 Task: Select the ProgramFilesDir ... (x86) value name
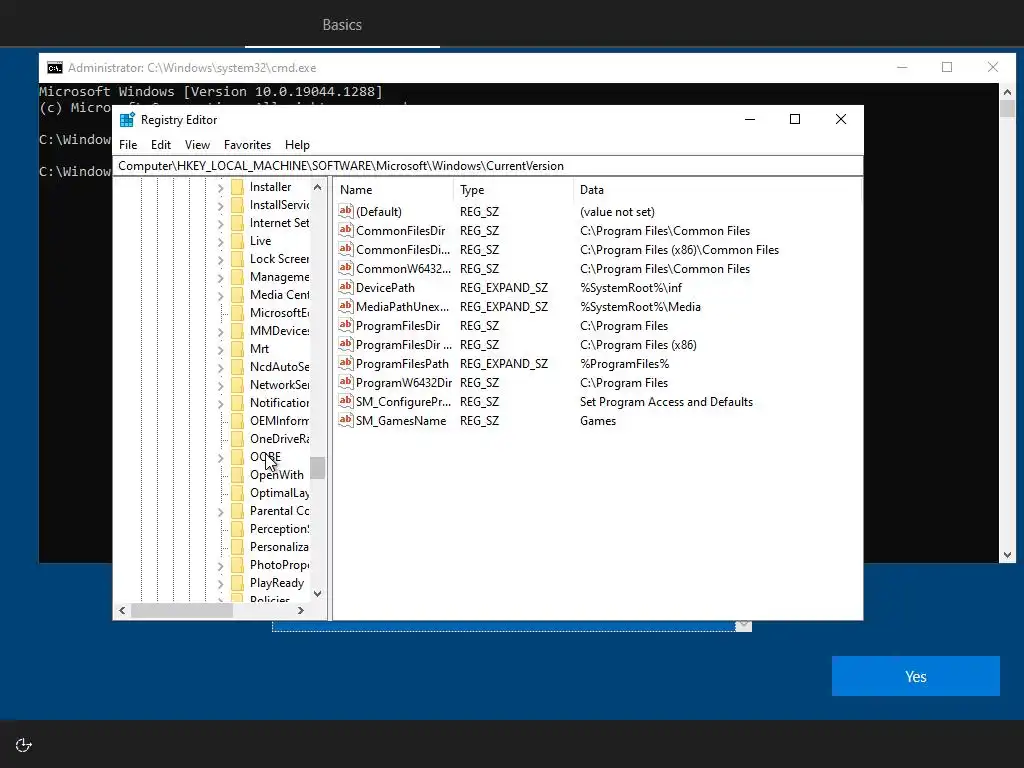click(x=404, y=345)
